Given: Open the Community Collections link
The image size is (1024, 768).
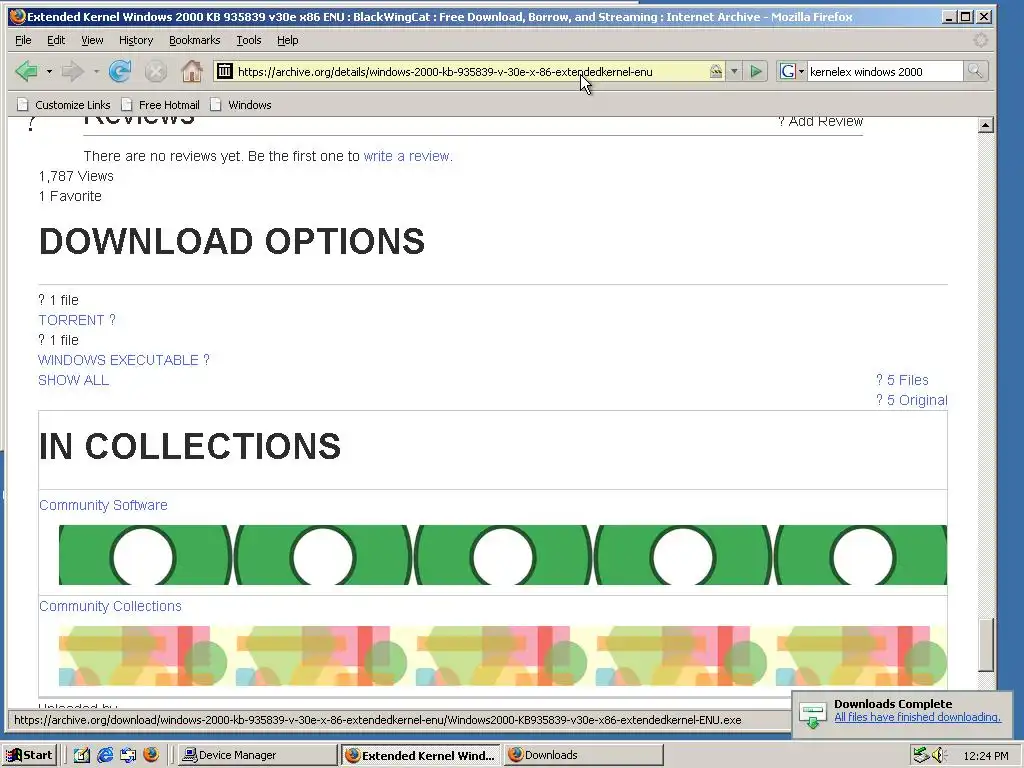Looking at the screenshot, I should pyautogui.click(x=110, y=606).
